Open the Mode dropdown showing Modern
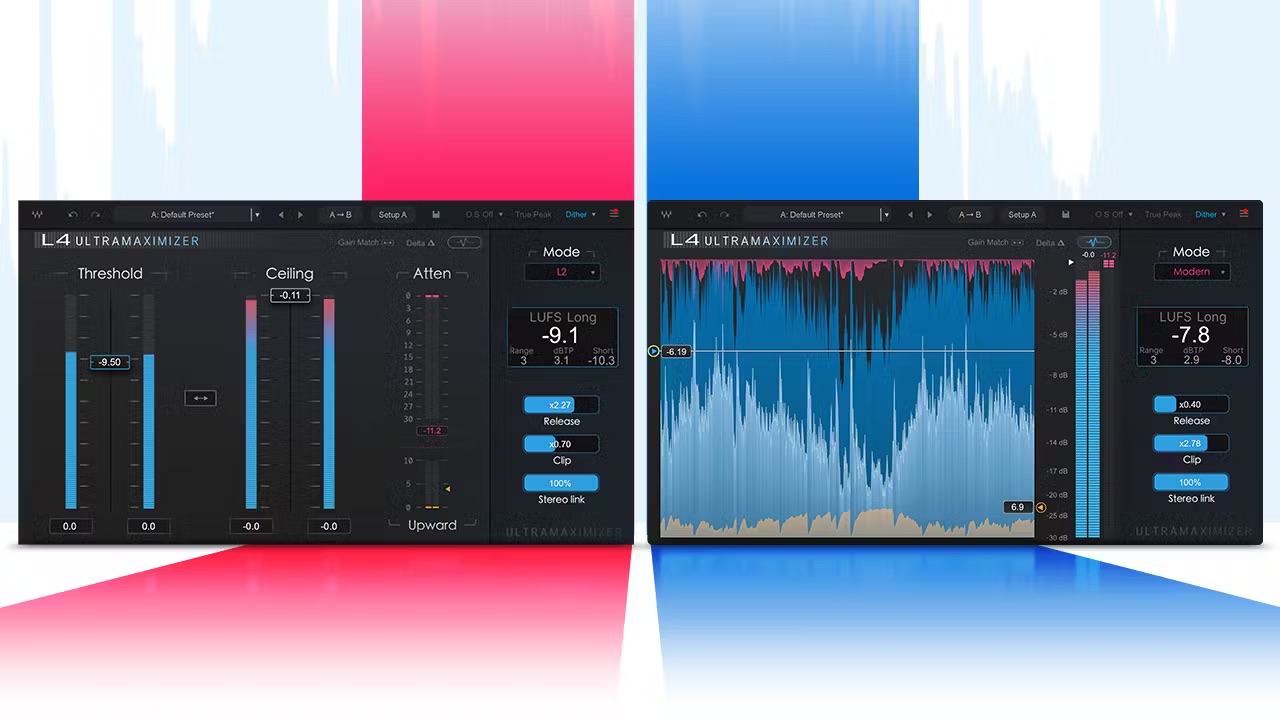 (x=1191, y=272)
